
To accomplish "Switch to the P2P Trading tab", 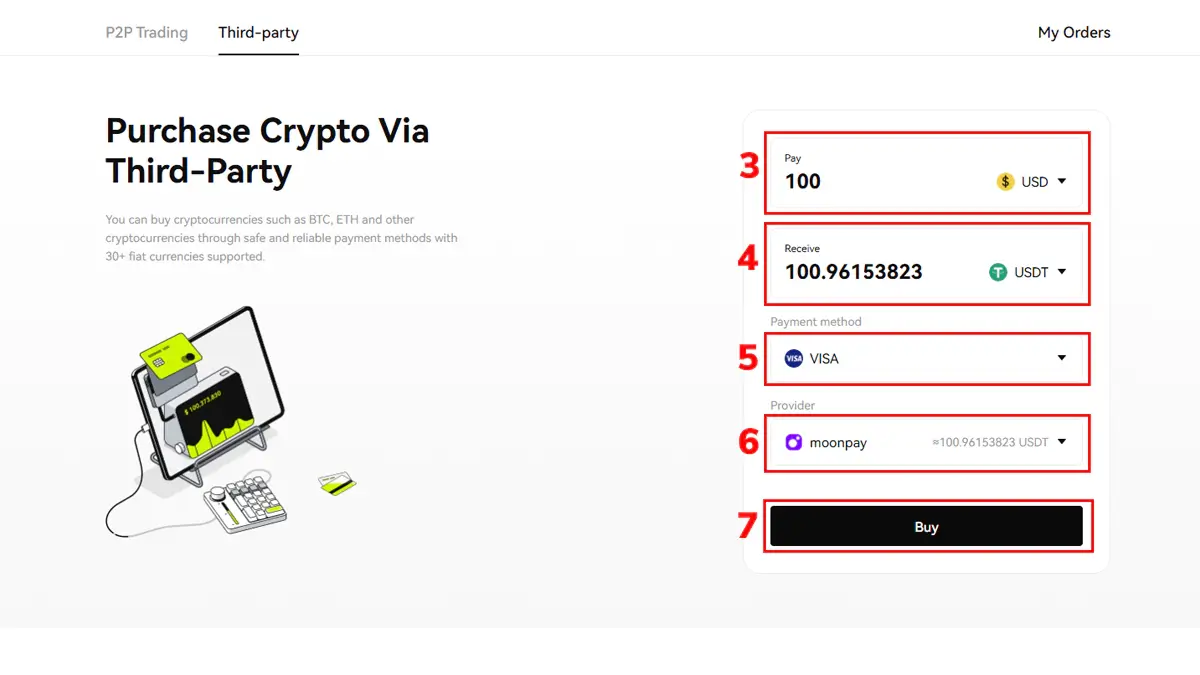I will point(147,33).
